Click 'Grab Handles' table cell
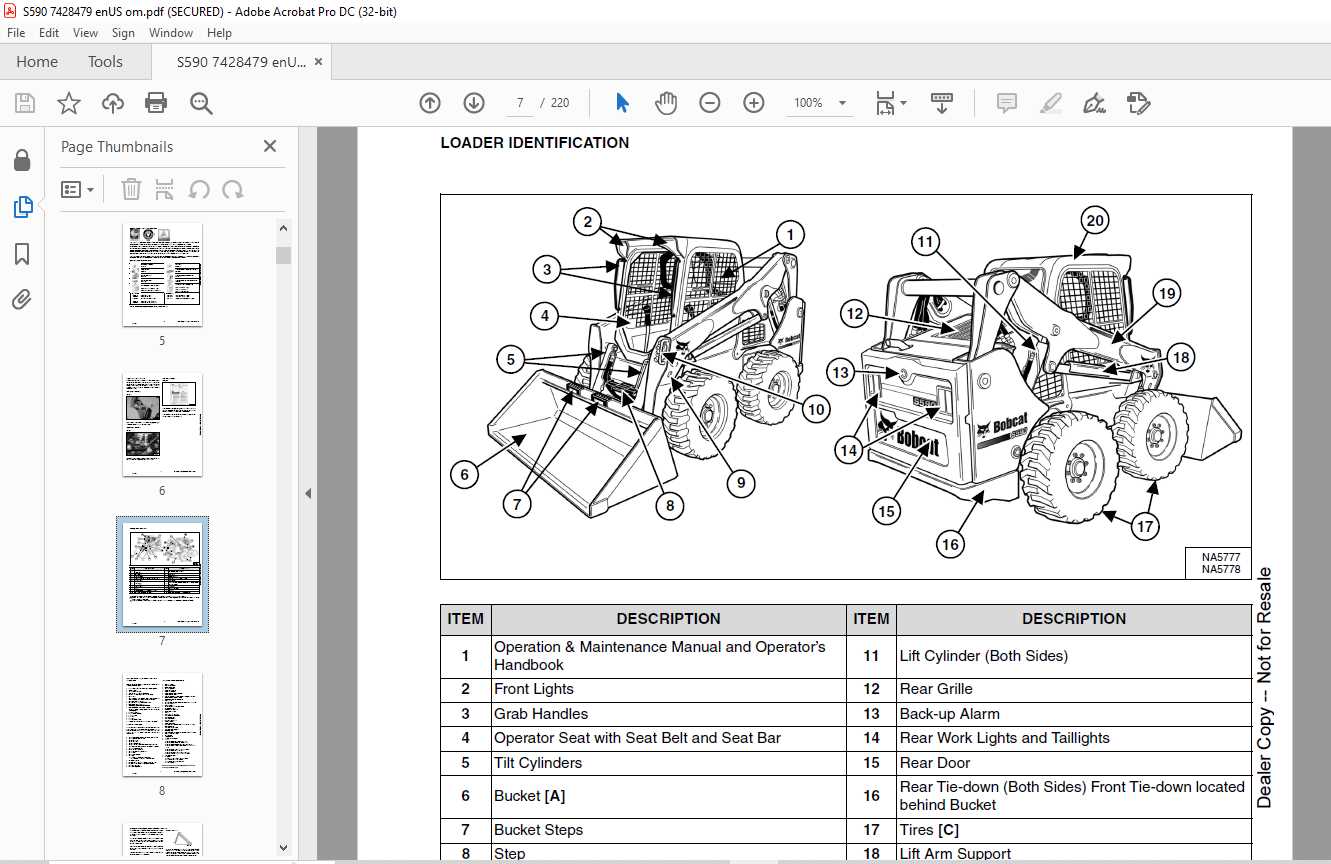The width and height of the screenshot is (1331, 864). 668,714
